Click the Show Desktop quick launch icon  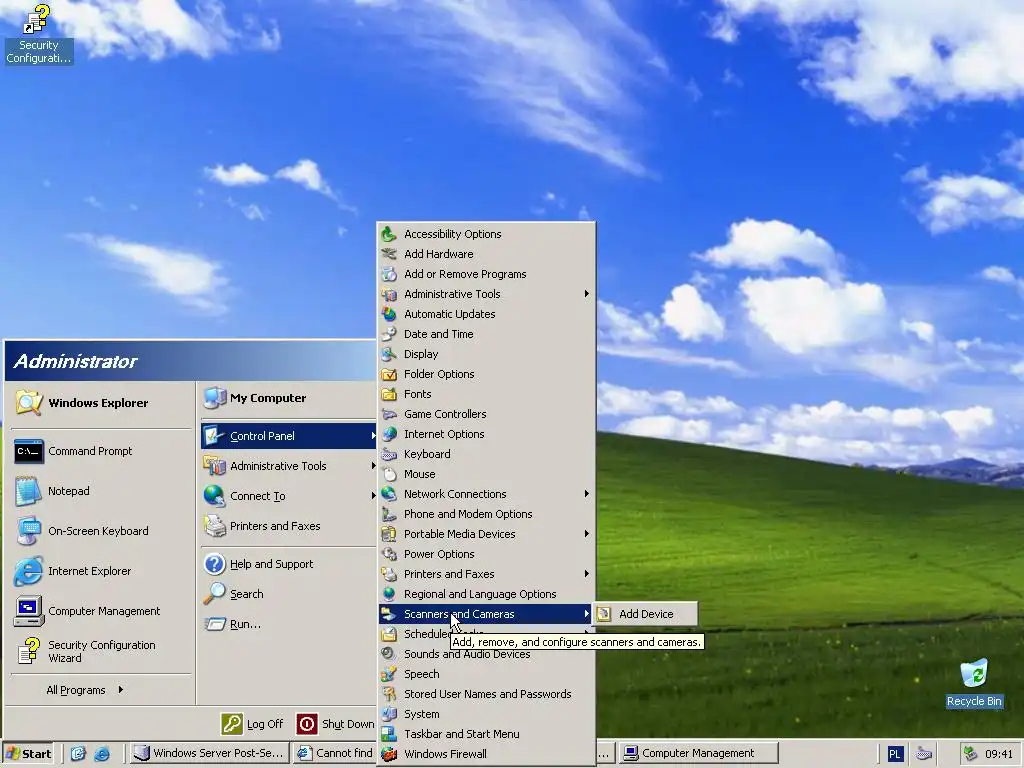click(x=78, y=754)
